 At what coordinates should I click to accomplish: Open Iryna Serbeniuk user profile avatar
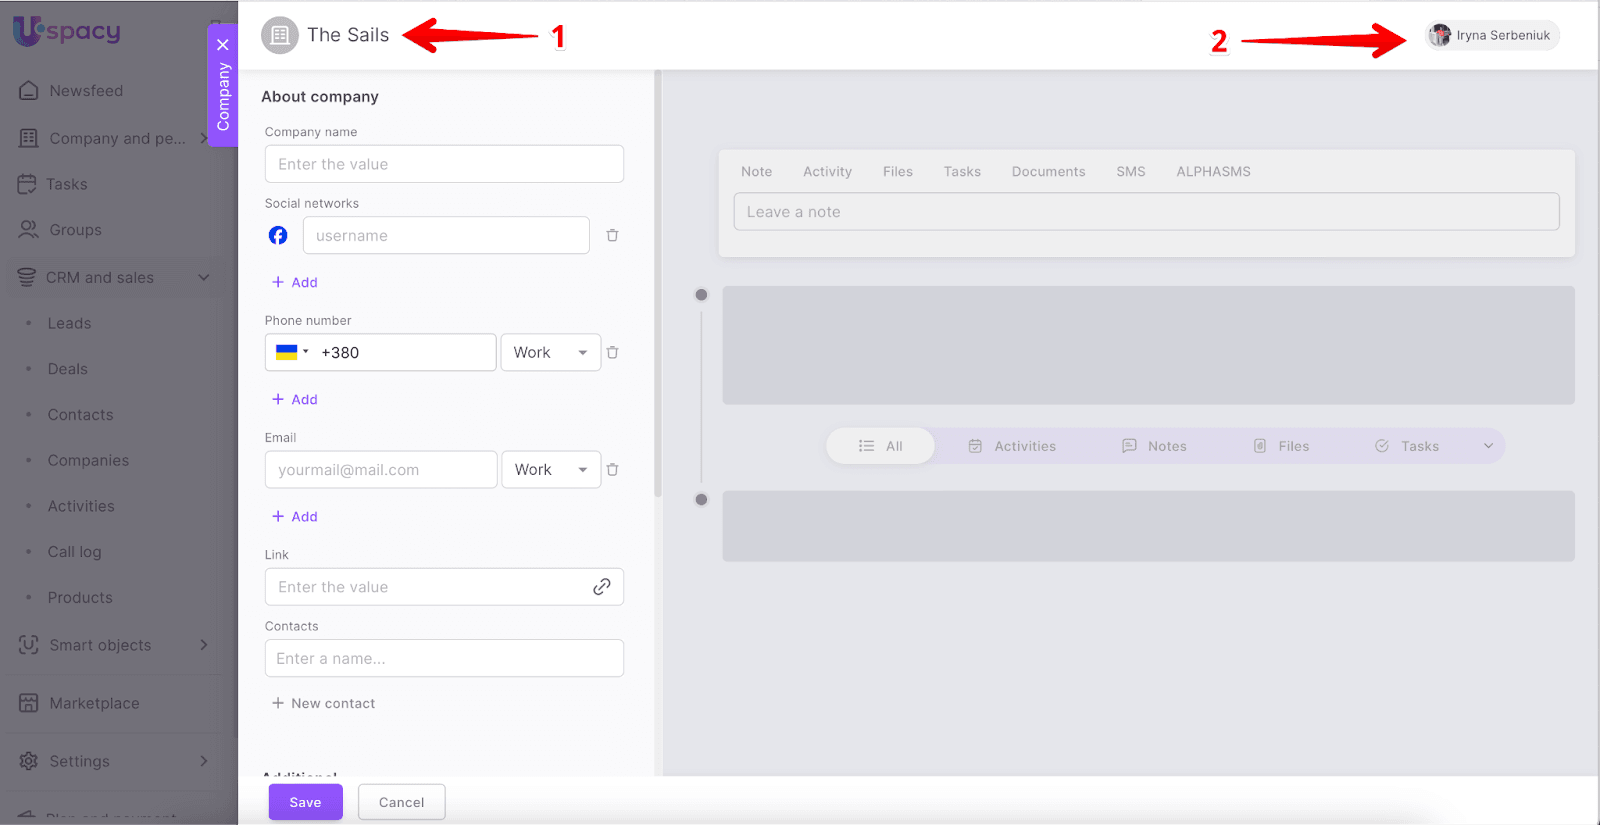pyautogui.click(x=1439, y=35)
